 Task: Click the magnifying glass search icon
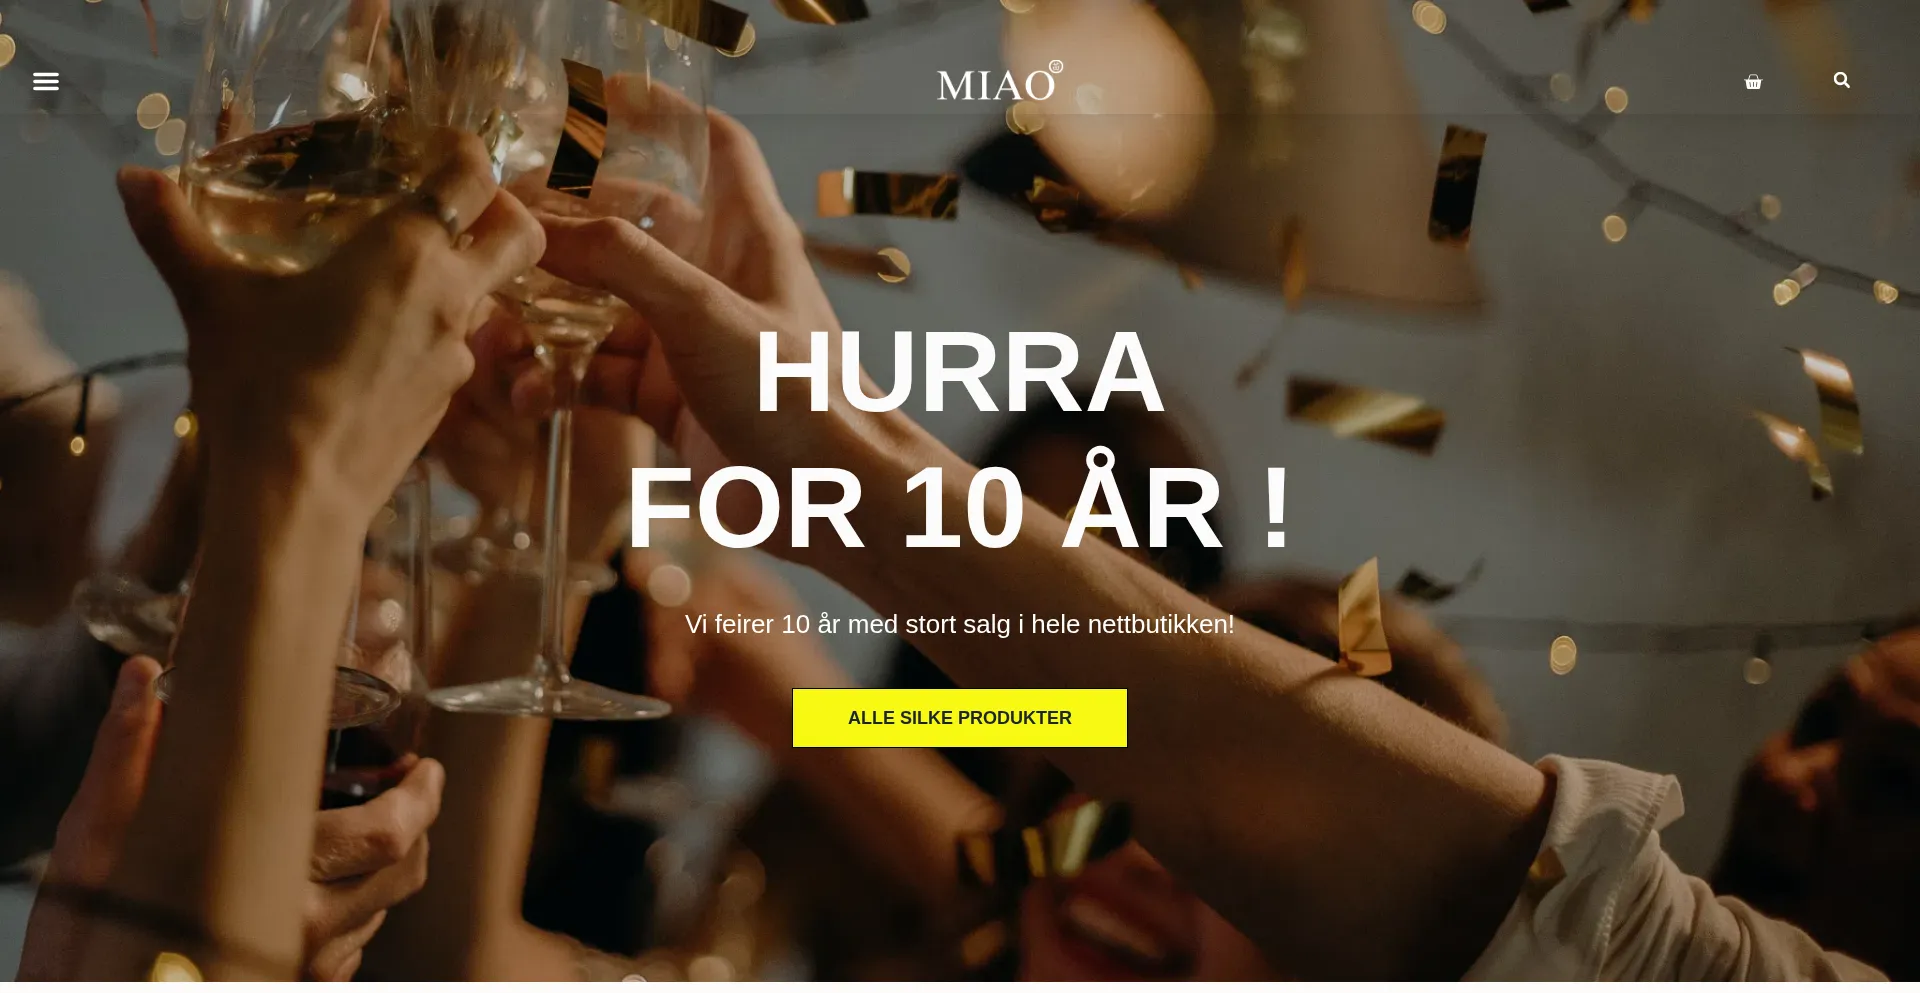(1842, 80)
